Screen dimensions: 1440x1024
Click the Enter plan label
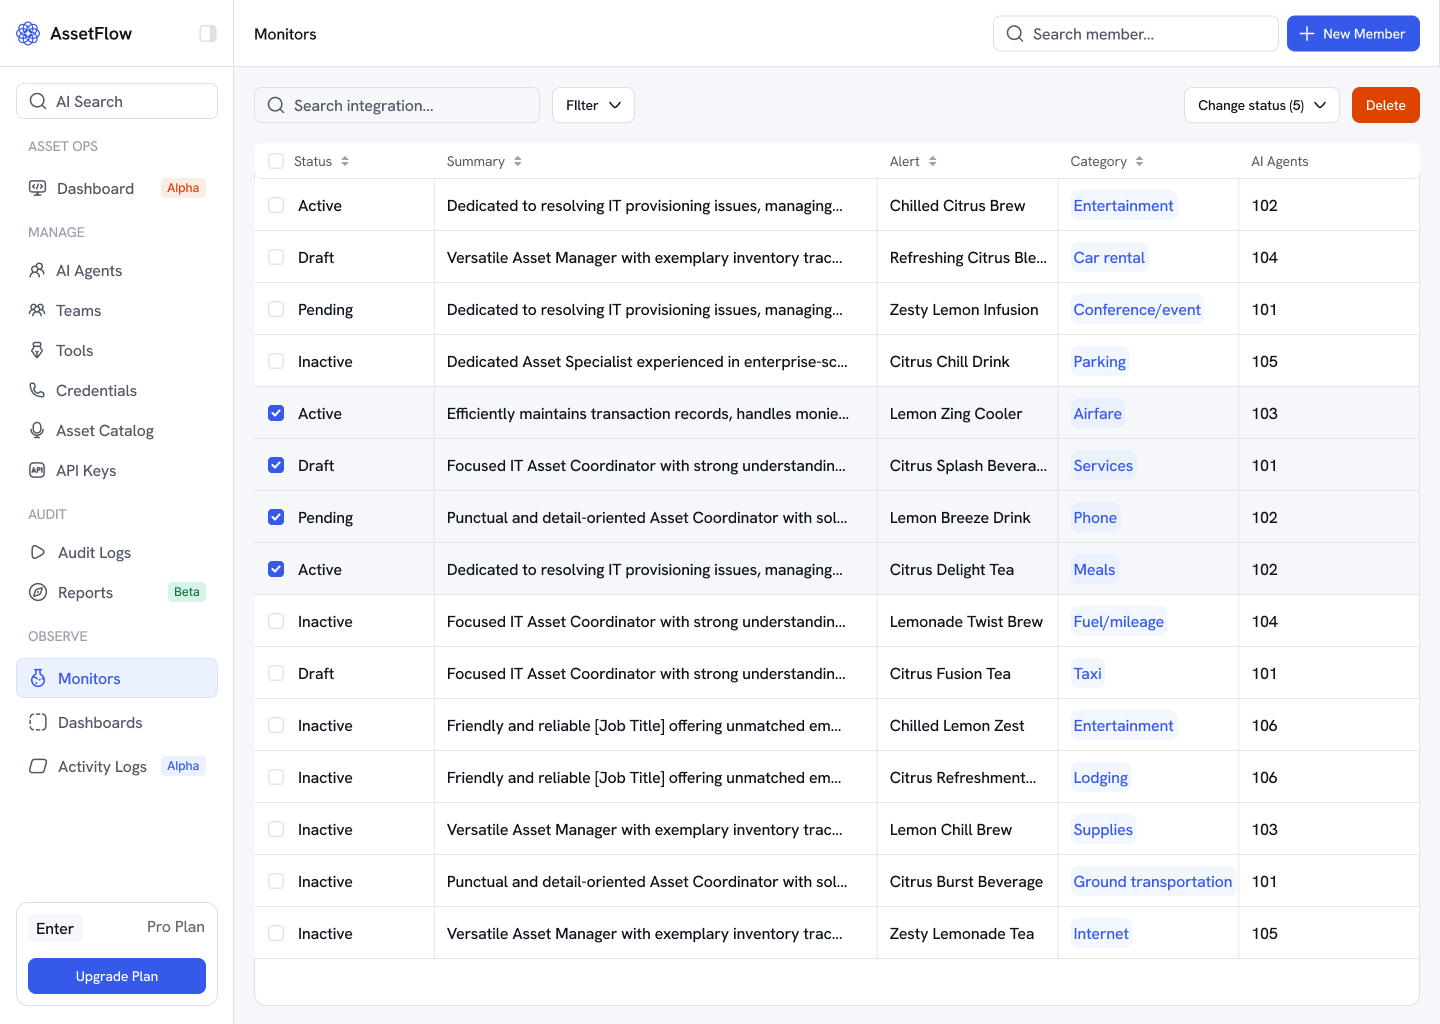coord(55,928)
